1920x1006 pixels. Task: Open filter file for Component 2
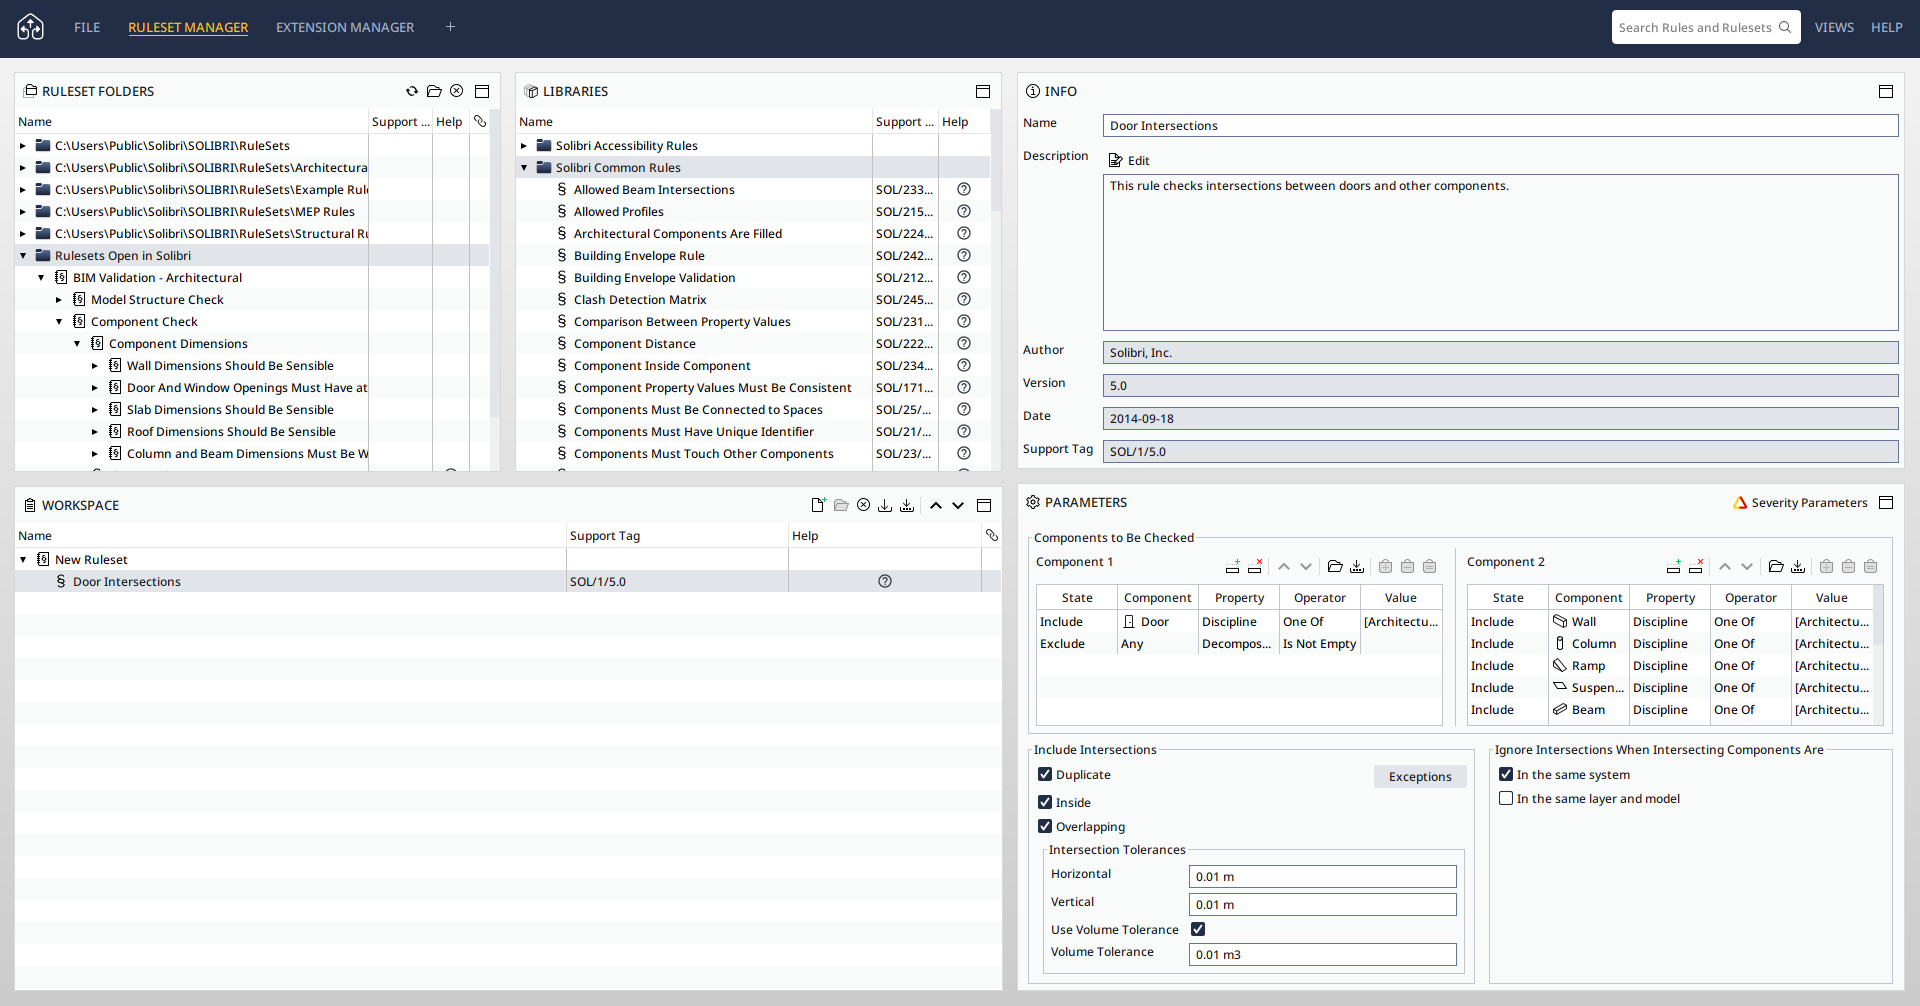[1776, 566]
